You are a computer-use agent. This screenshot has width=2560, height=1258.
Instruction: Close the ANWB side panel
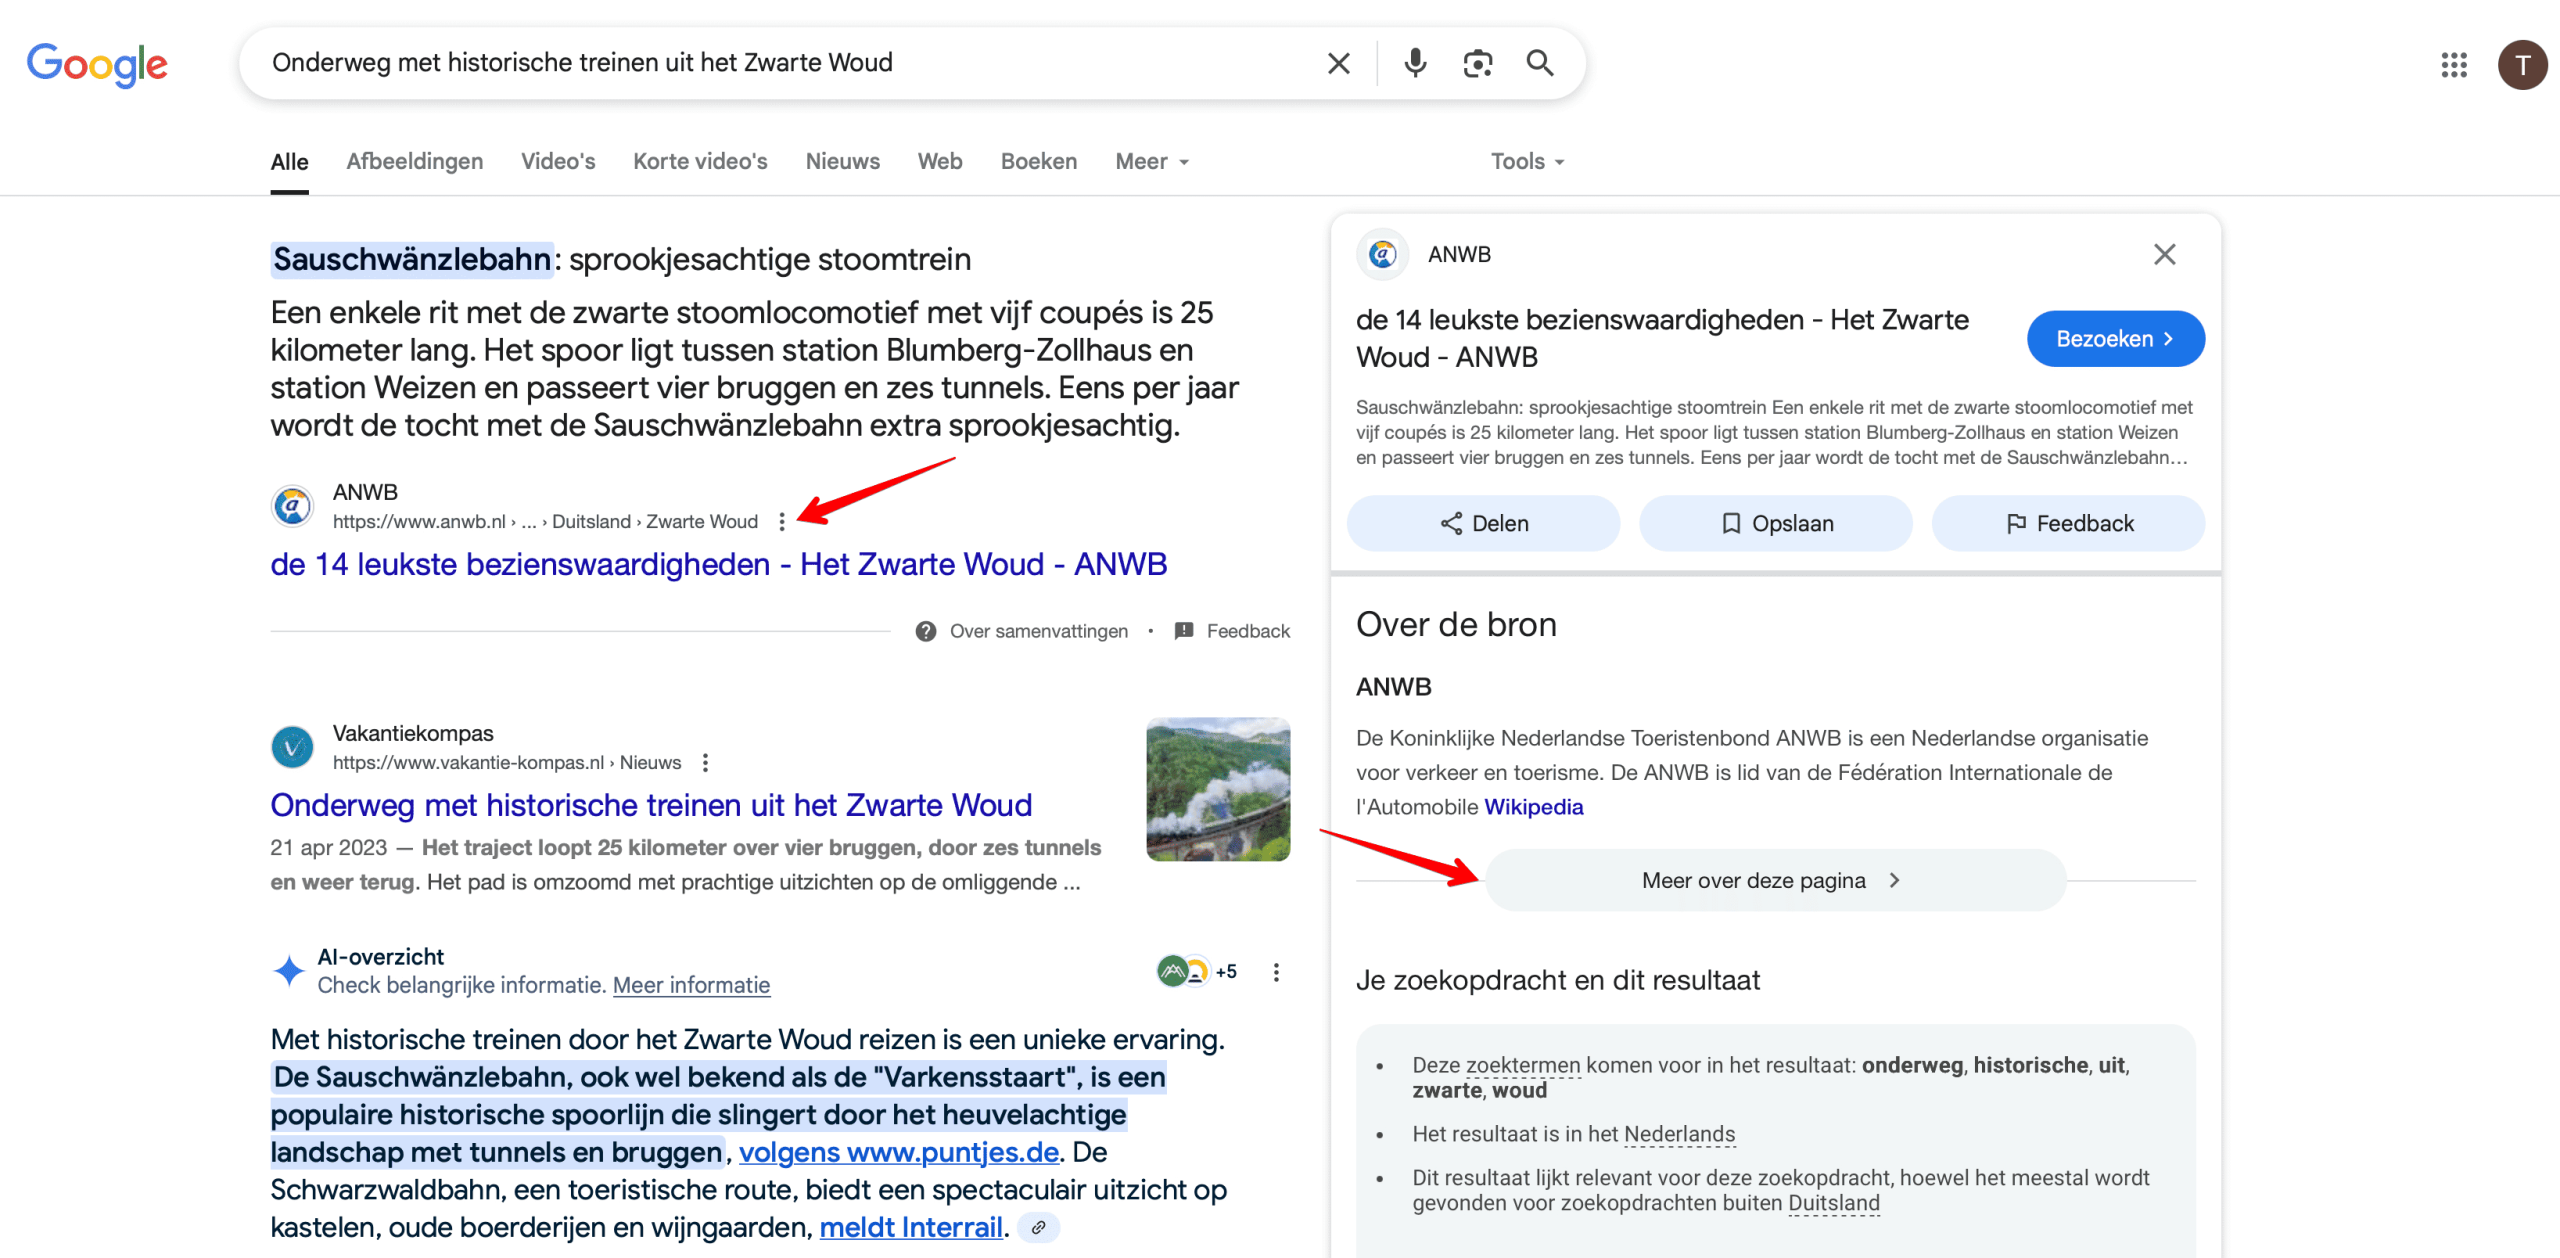[x=2164, y=254]
